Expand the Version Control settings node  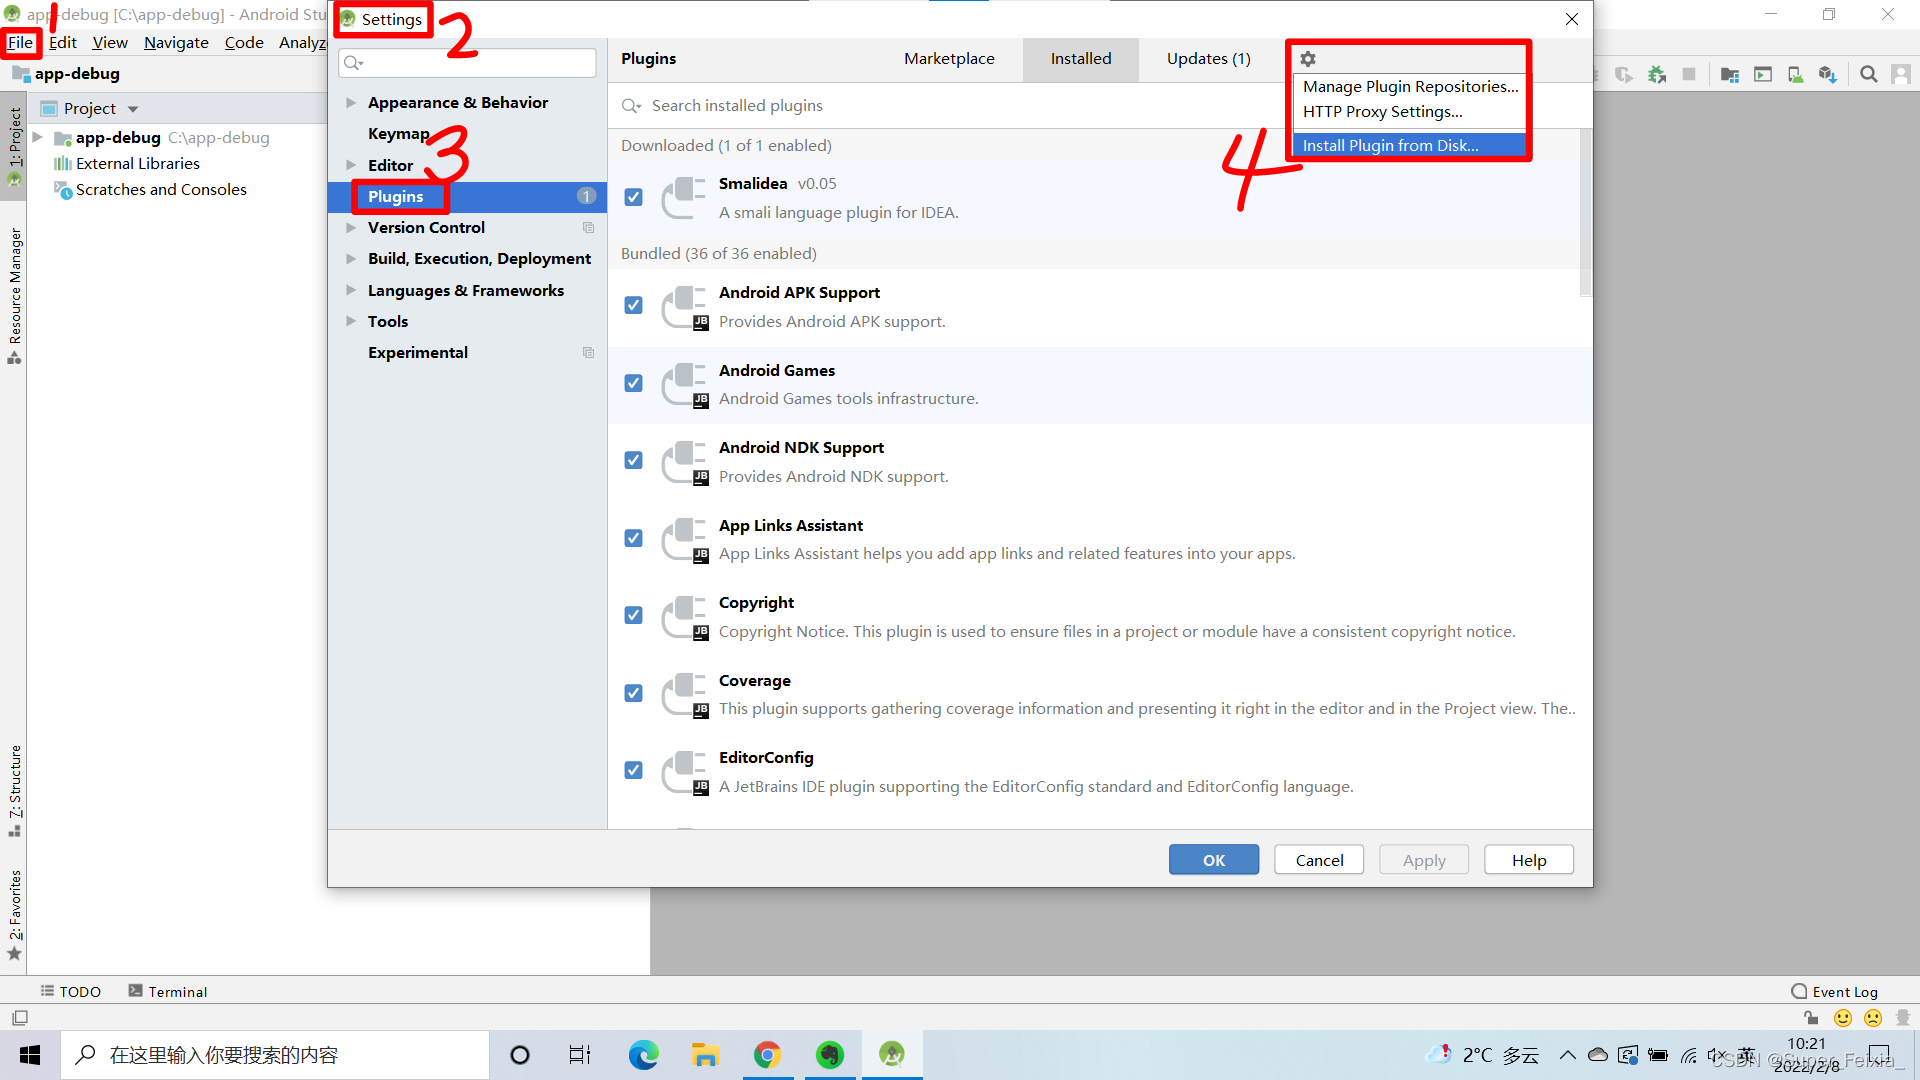click(x=351, y=227)
